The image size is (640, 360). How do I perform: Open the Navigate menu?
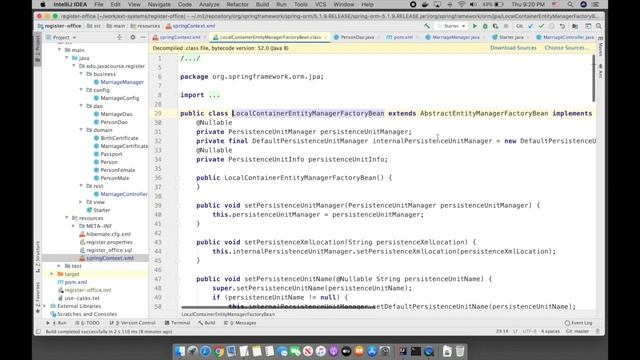tap(159, 4)
